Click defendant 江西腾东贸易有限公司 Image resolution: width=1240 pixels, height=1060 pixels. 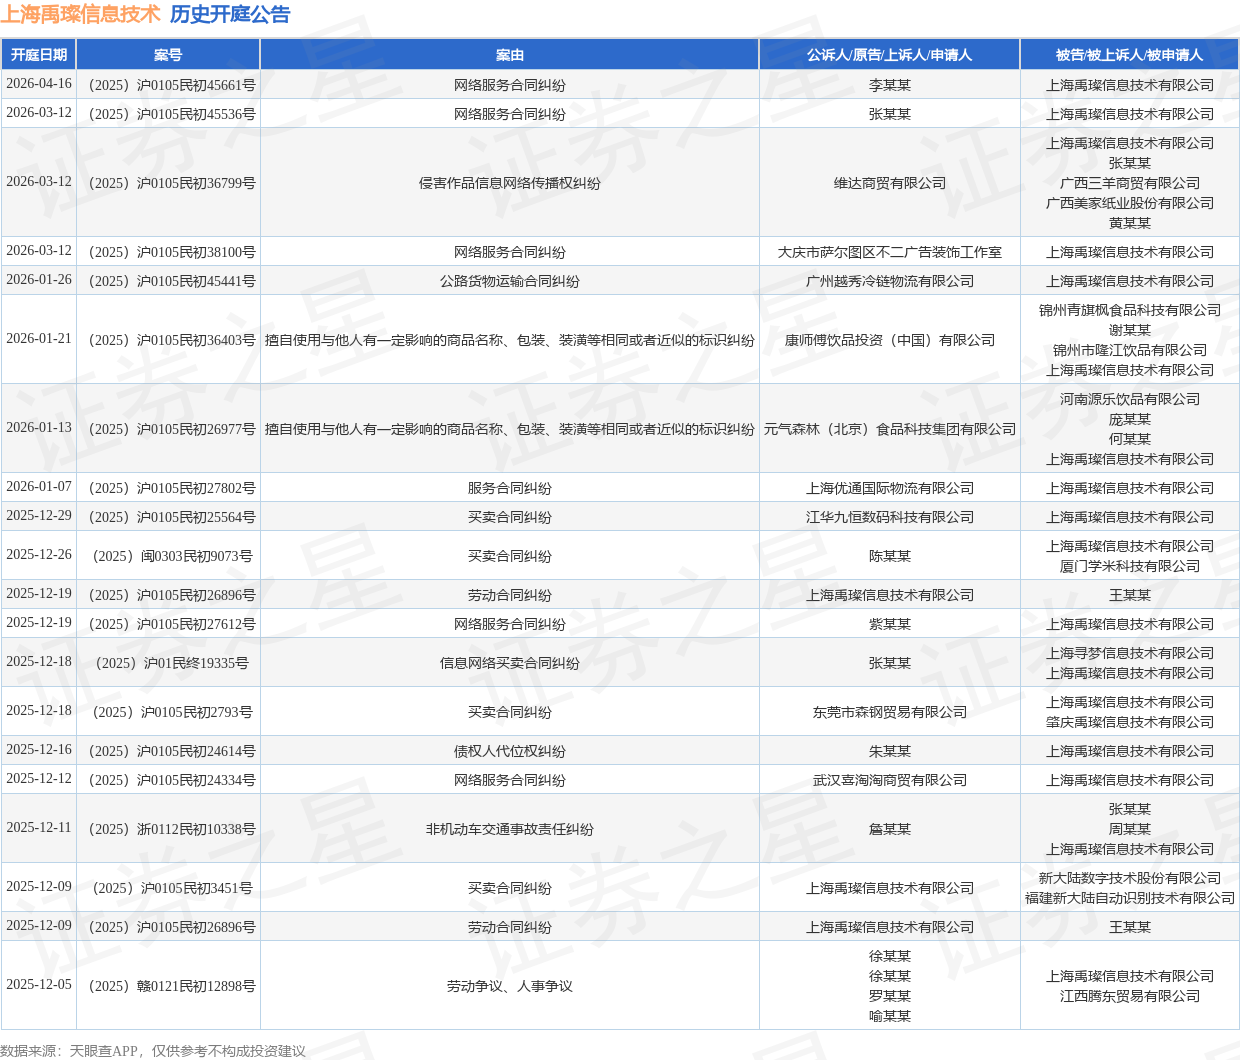[1130, 997]
